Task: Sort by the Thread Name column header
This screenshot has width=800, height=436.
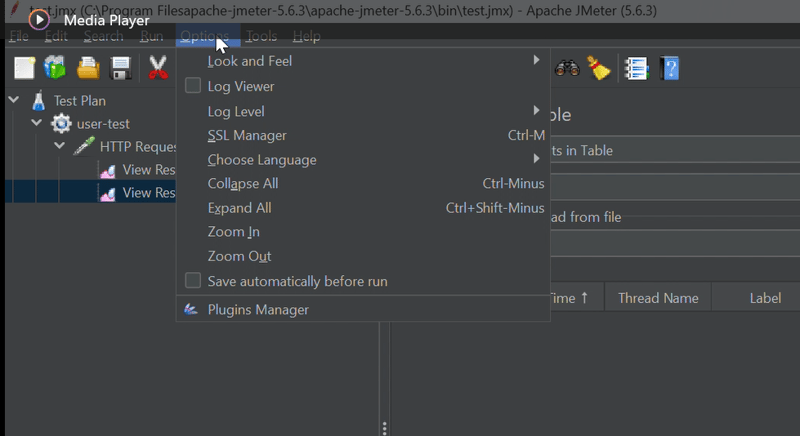Action: coord(658,298)
